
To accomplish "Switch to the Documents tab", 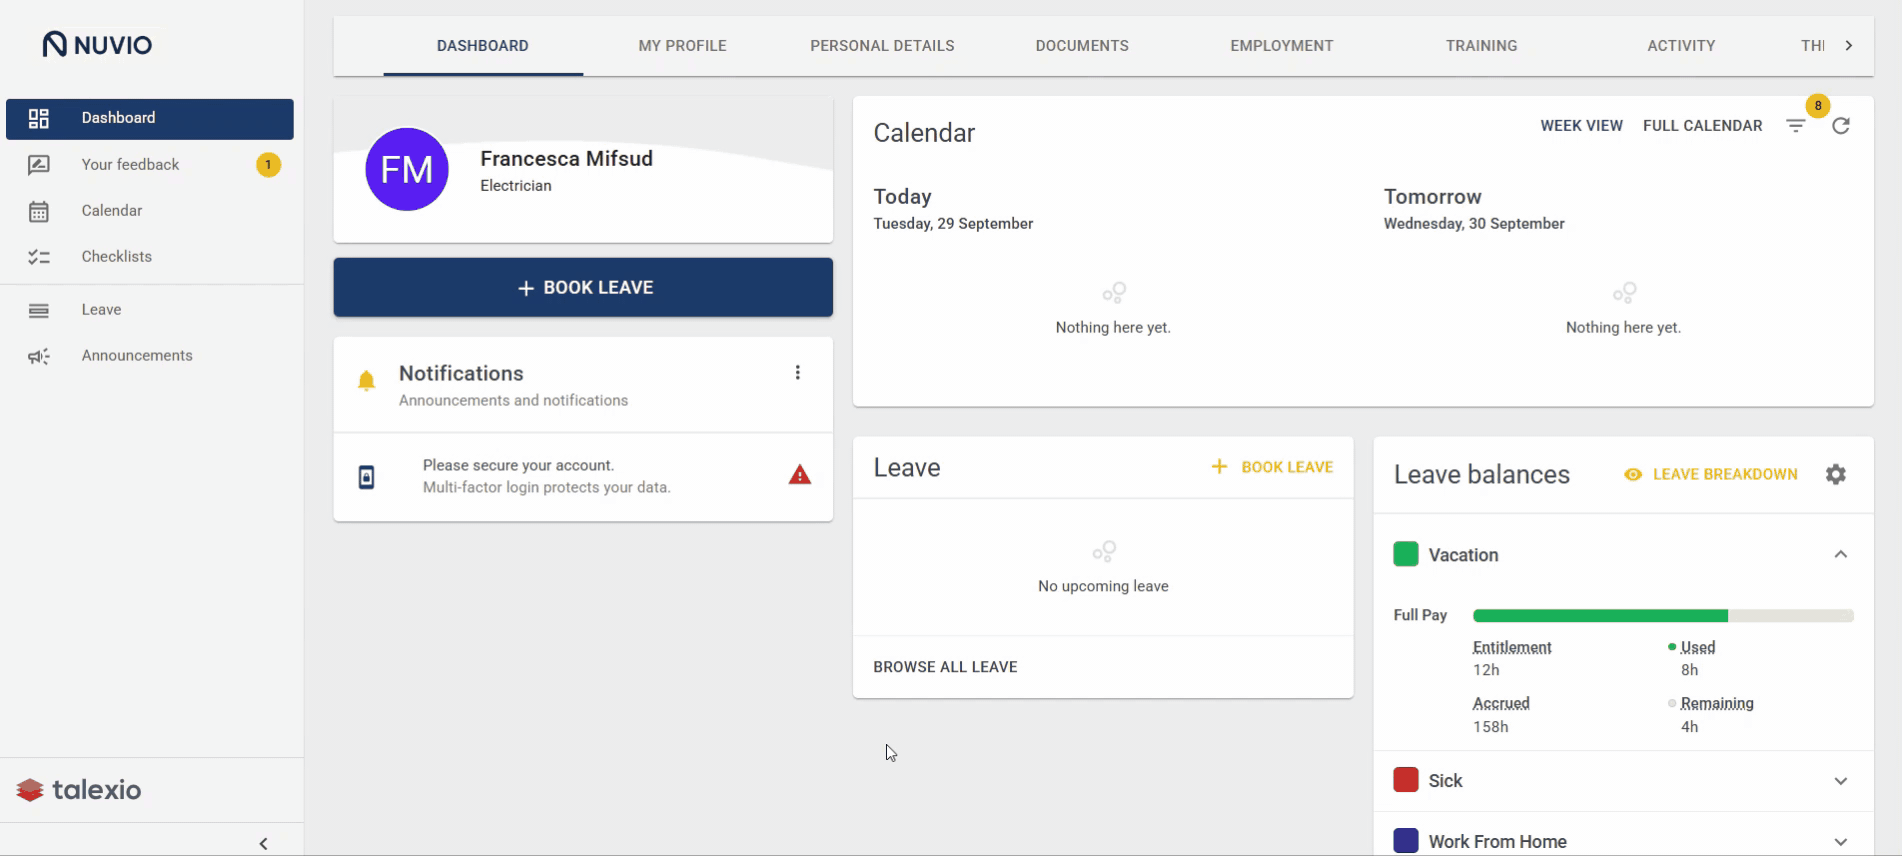I will coord(1082,46).
